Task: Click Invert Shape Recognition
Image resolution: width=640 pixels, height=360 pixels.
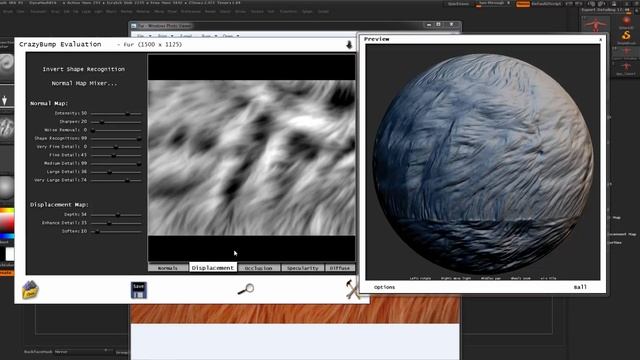Action: pyautogui.click(x=84, y=69)
